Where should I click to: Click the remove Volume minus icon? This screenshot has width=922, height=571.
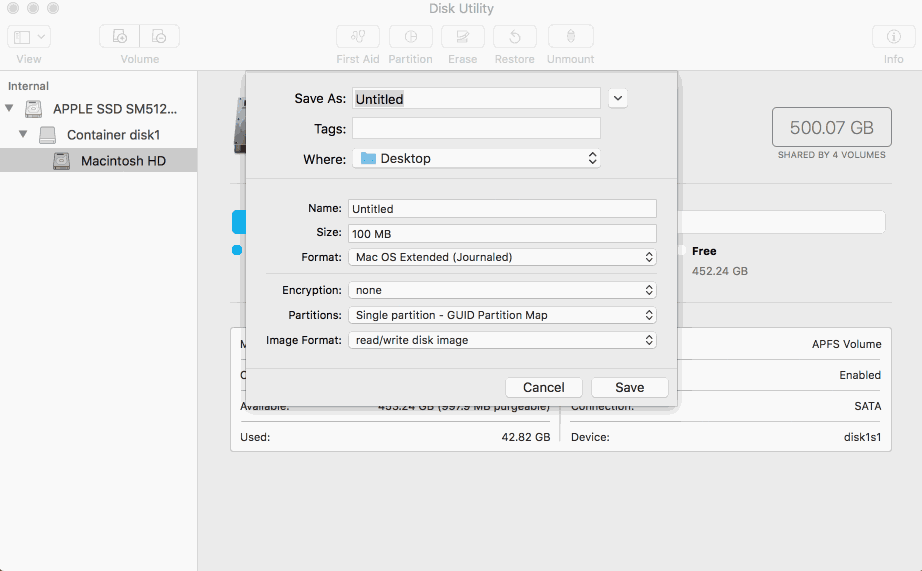tap(159, 36)
